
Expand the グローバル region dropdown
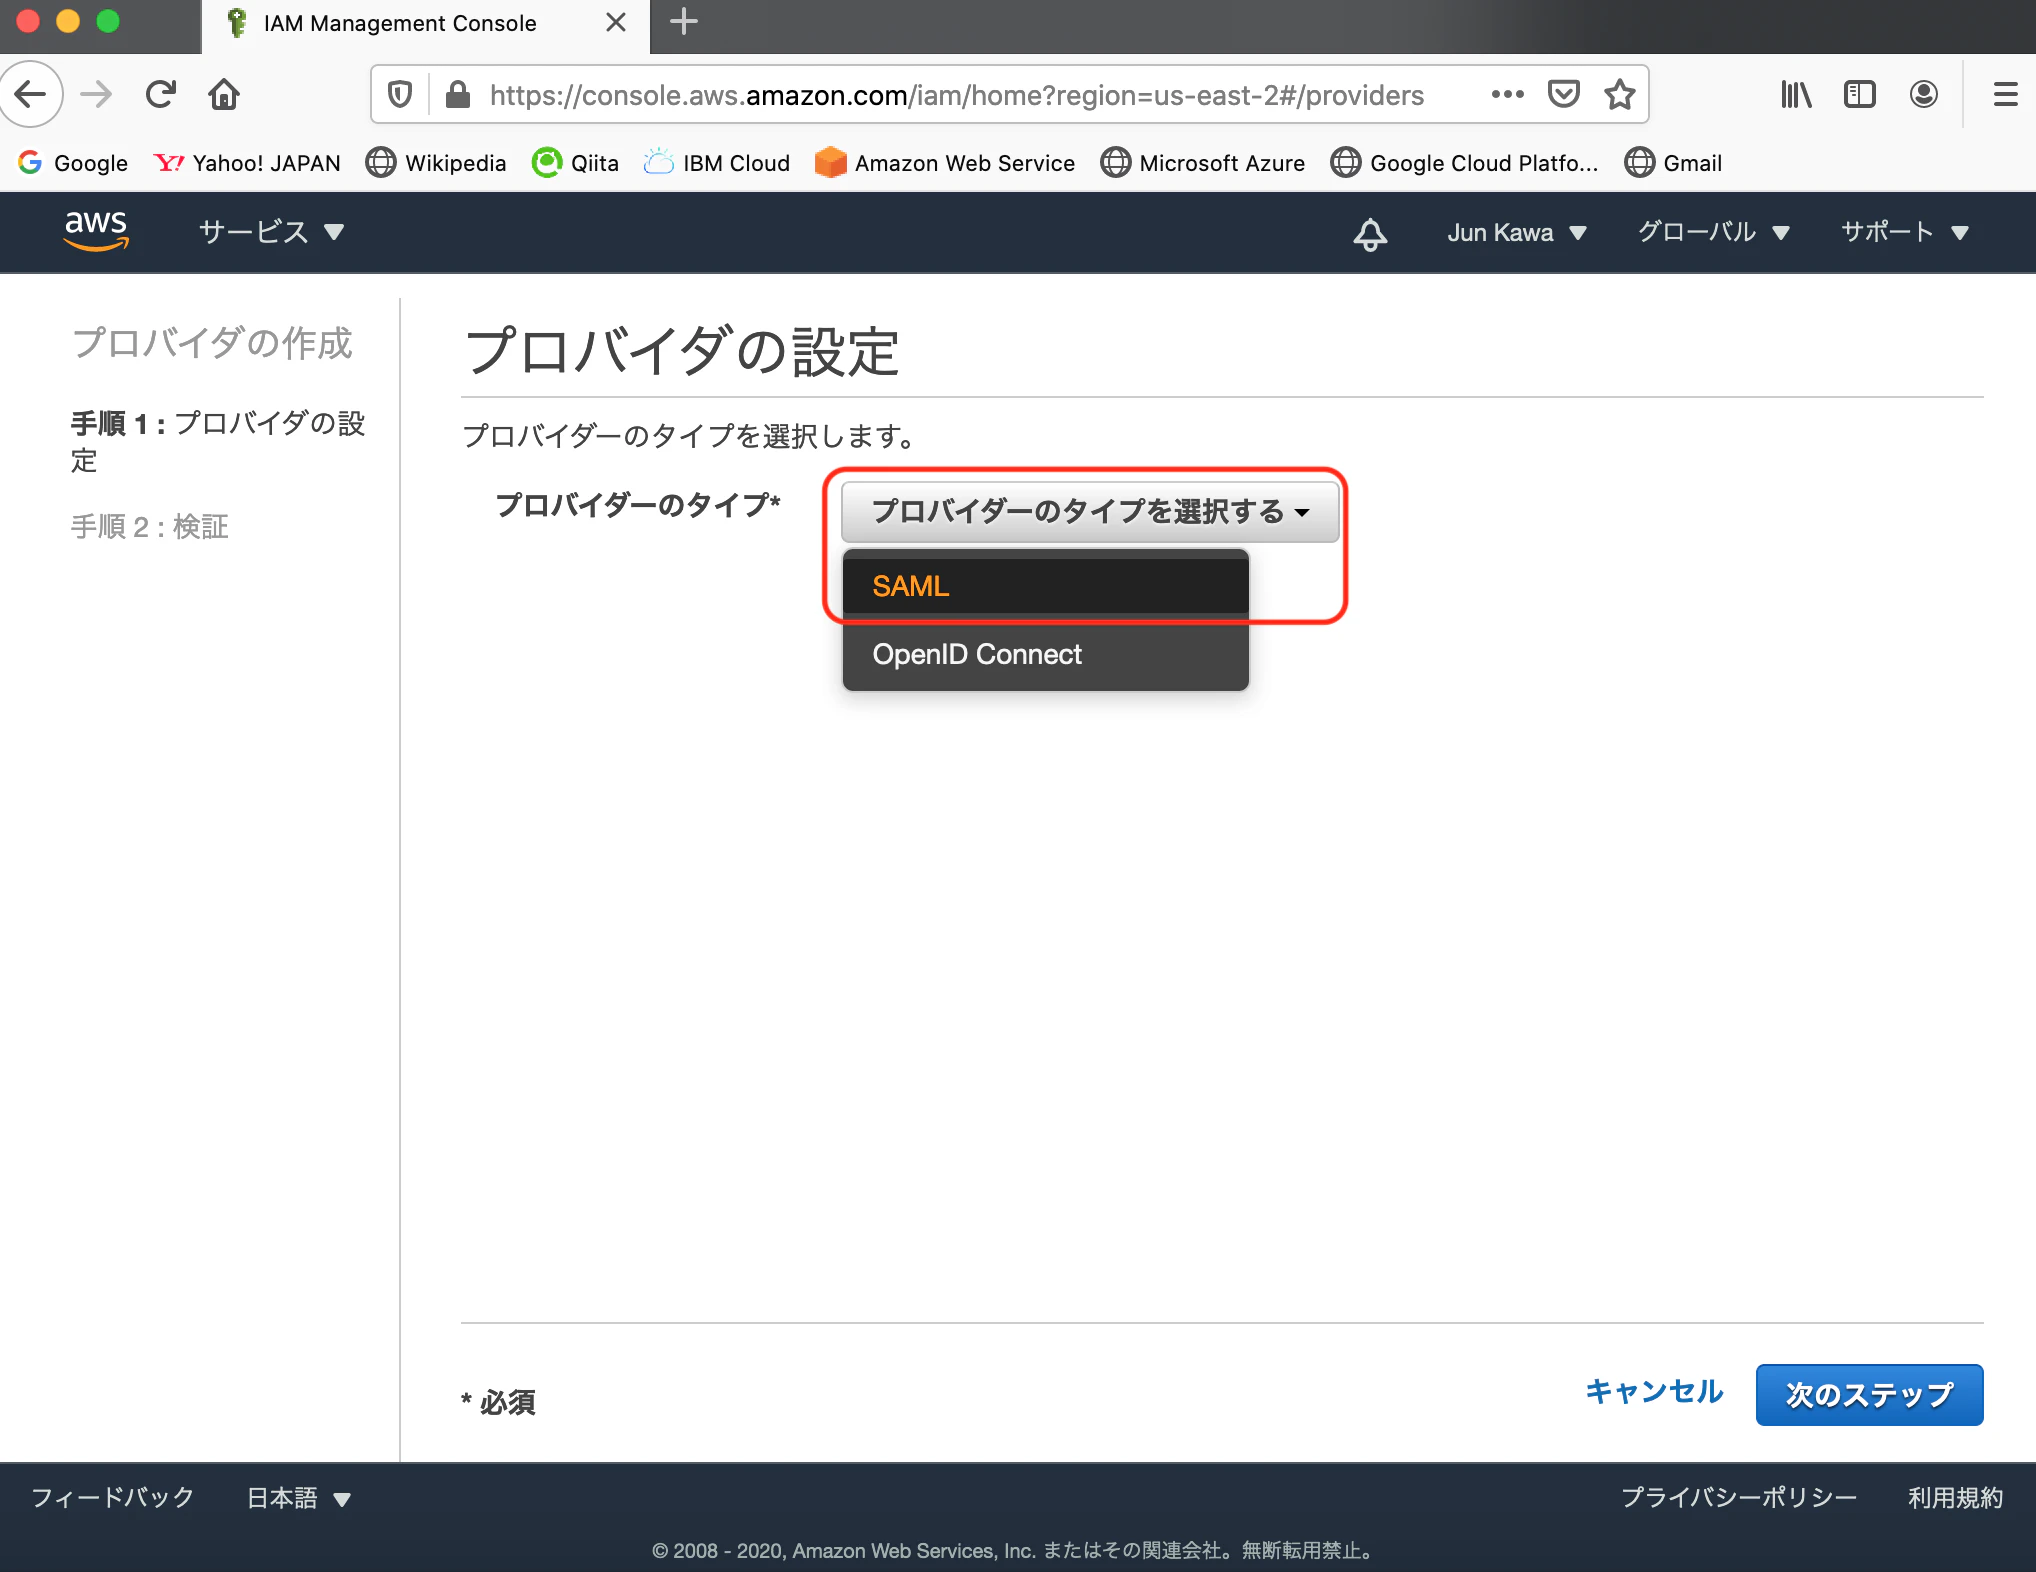(1713, 233)
